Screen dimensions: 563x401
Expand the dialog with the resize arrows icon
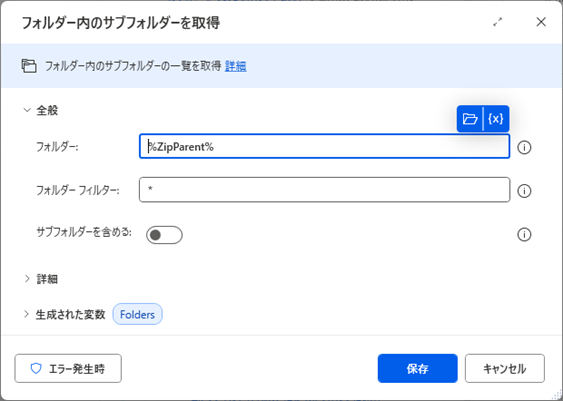pyautogui.click(x=498, y=22)
